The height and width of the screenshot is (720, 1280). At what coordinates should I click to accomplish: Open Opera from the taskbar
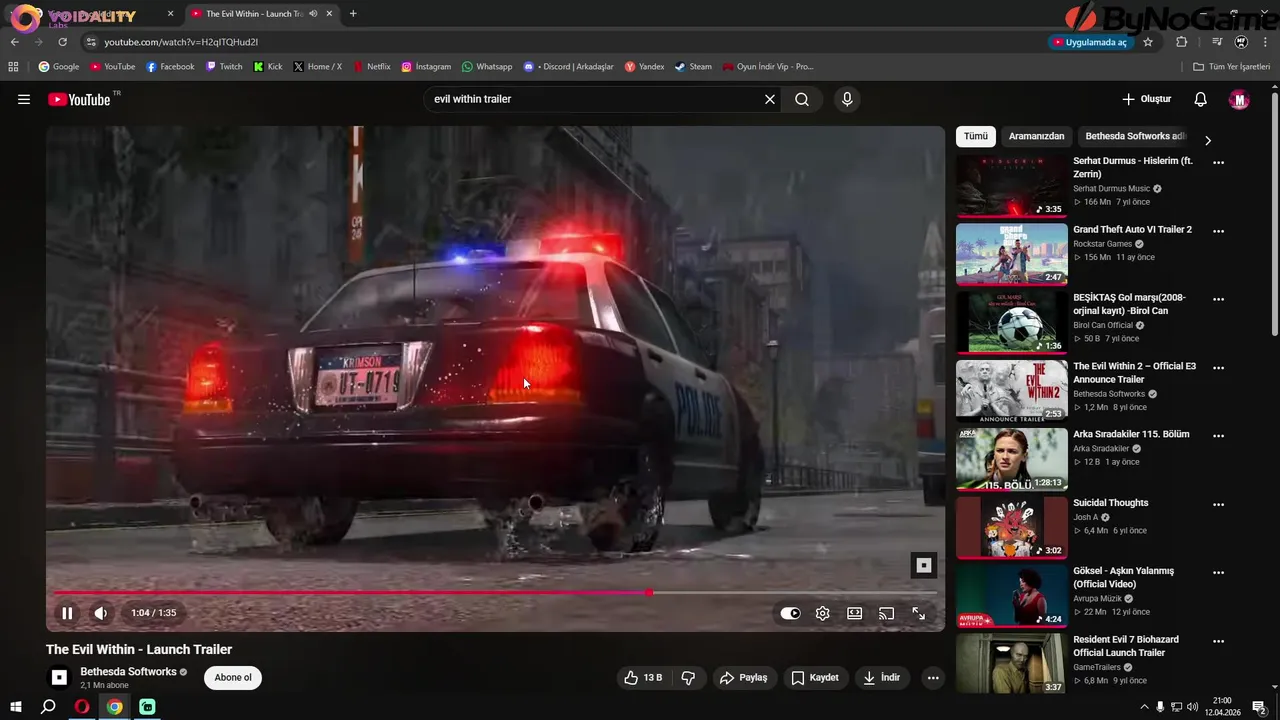[x=82, y=707]
